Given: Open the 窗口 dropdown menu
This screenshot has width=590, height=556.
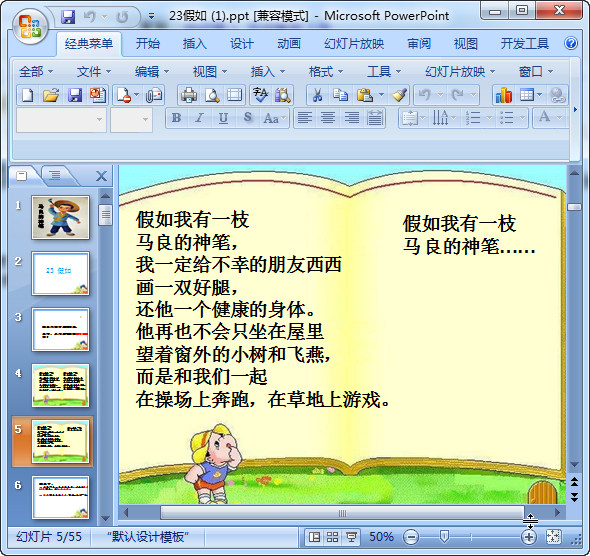Looking at the screenshot, I should point(536,71).
